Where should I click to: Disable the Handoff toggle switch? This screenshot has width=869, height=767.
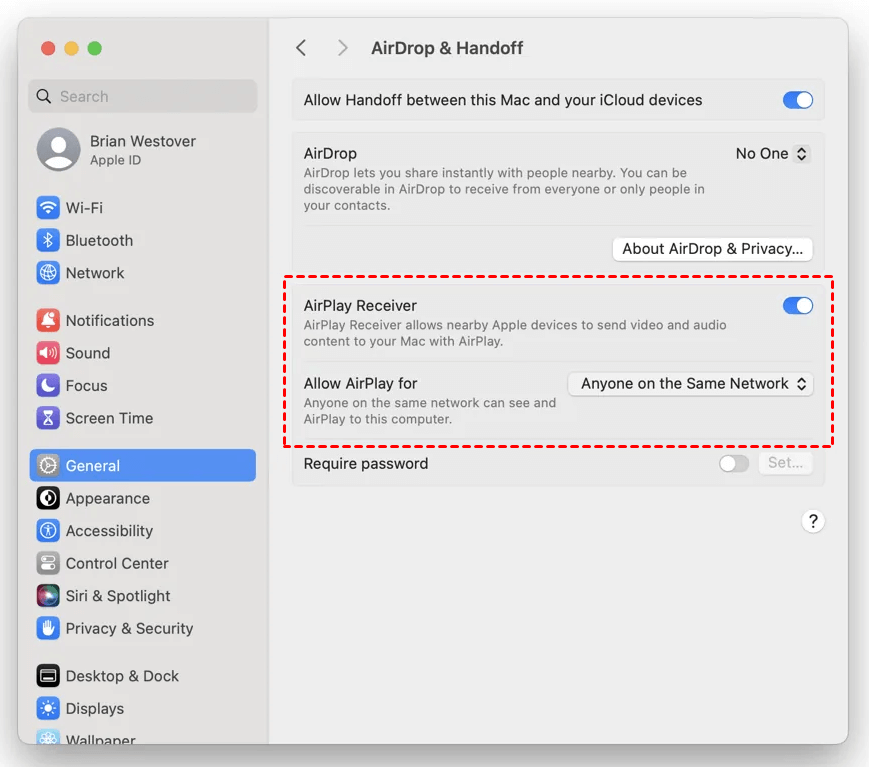(797, 100)
